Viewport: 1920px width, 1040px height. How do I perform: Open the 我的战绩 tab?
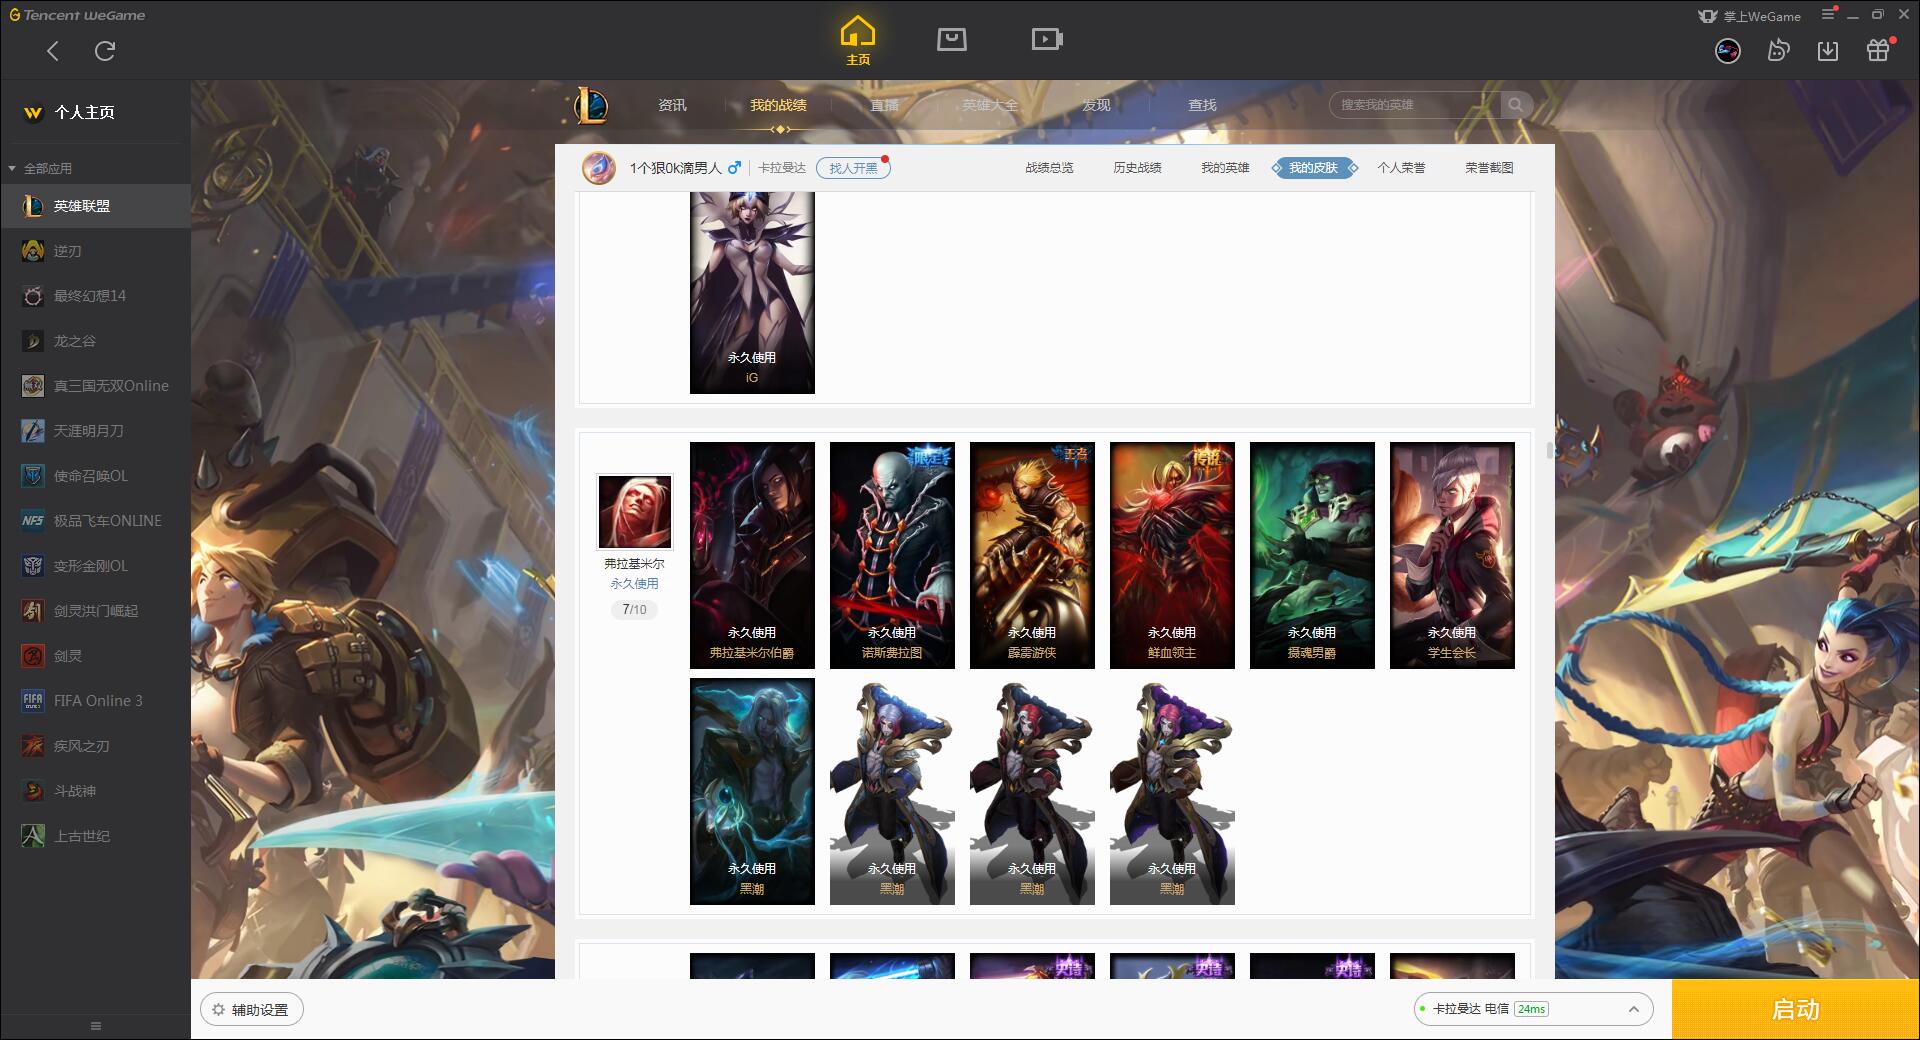[778, 105]
